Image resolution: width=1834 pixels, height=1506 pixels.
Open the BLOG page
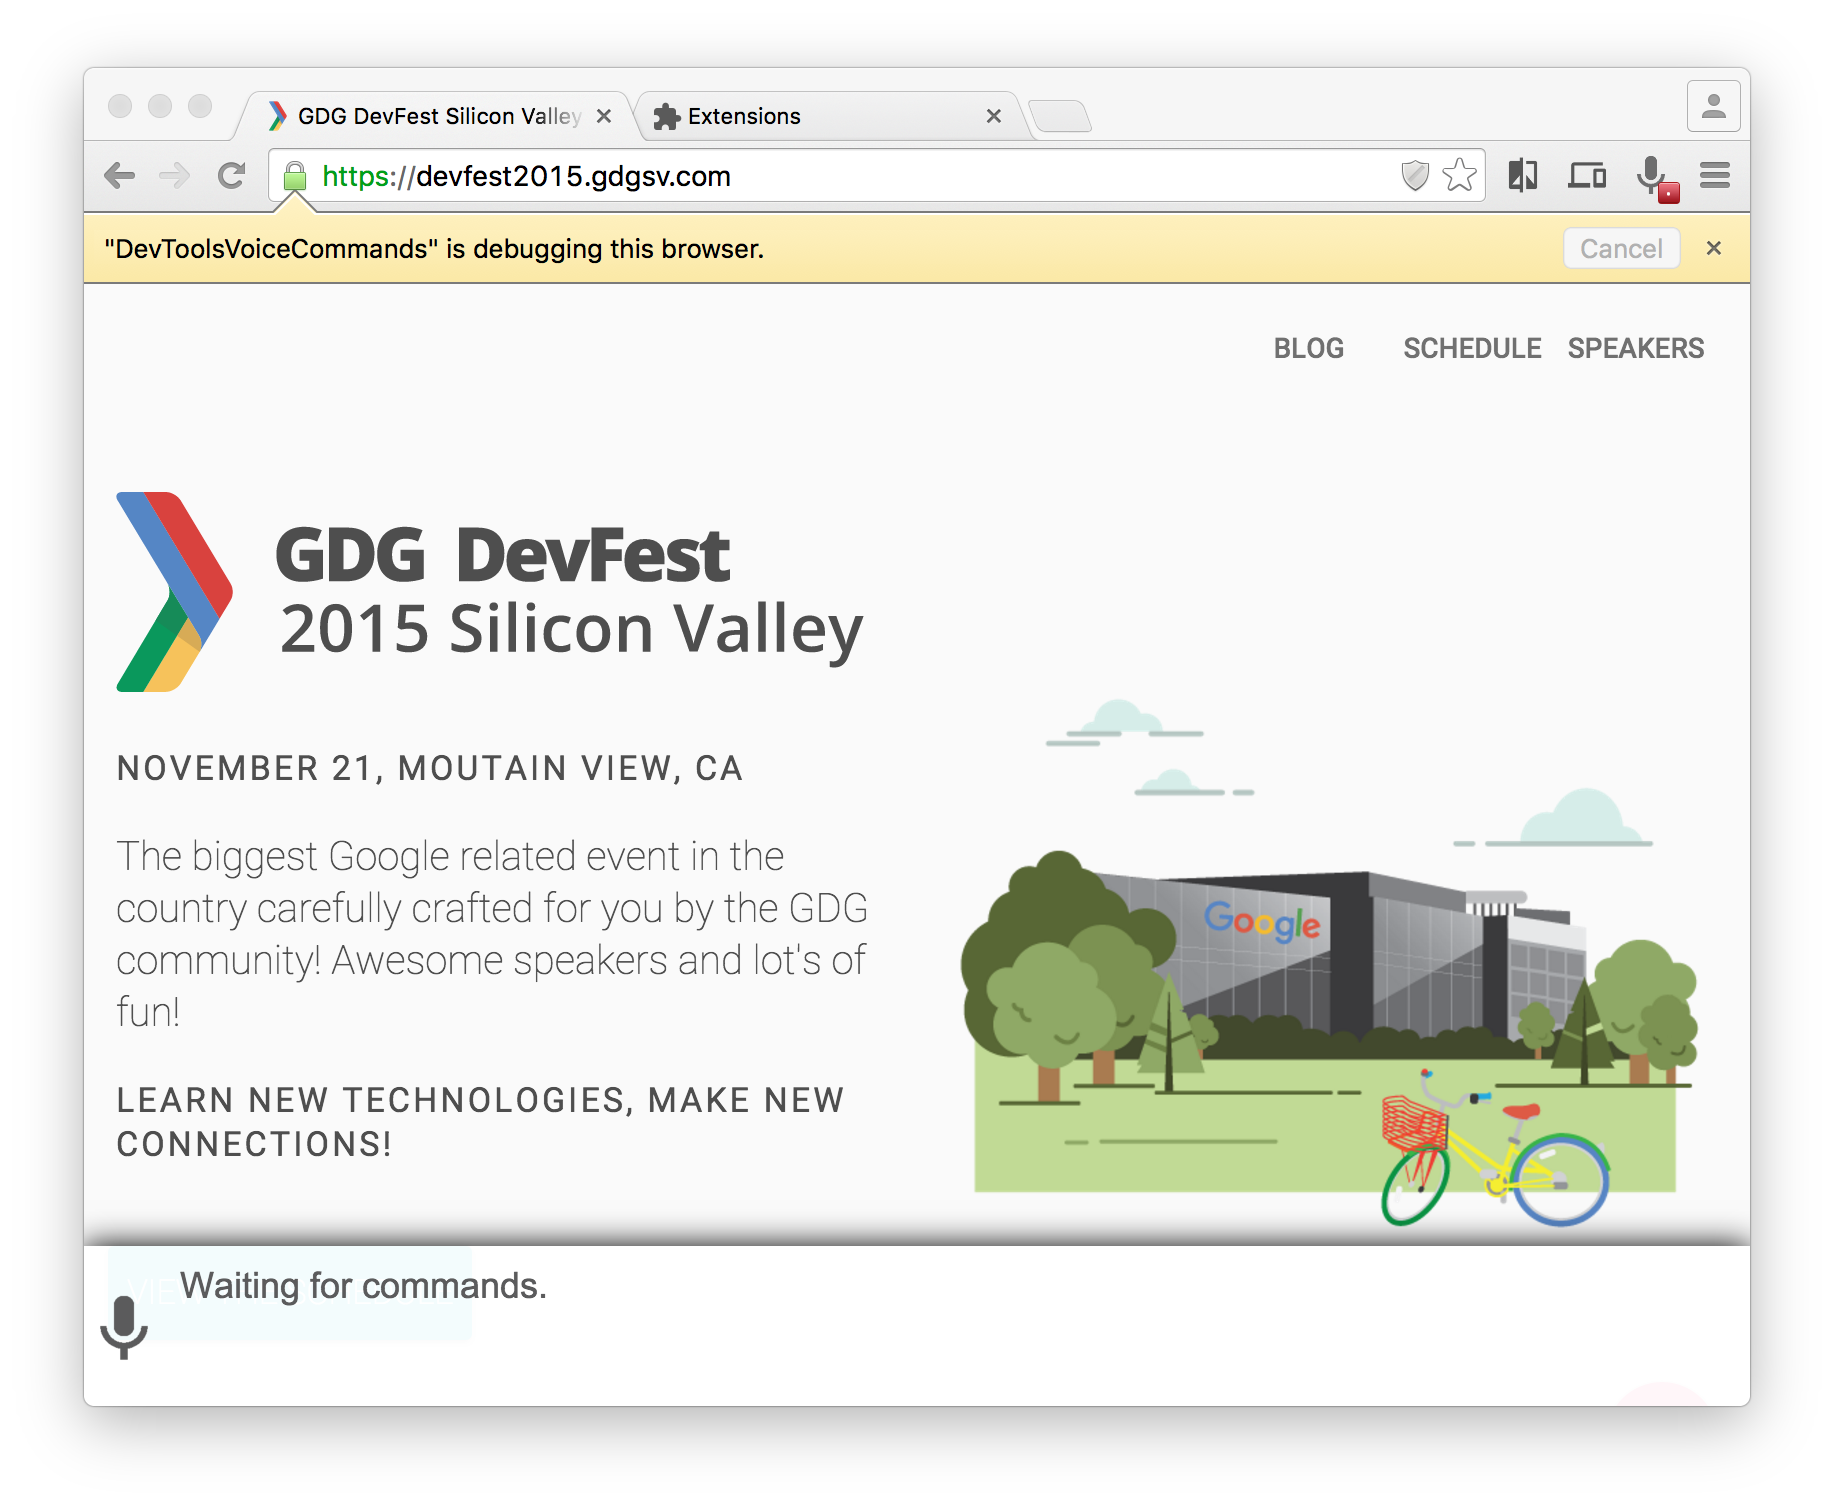click(x=1307, y=348)
